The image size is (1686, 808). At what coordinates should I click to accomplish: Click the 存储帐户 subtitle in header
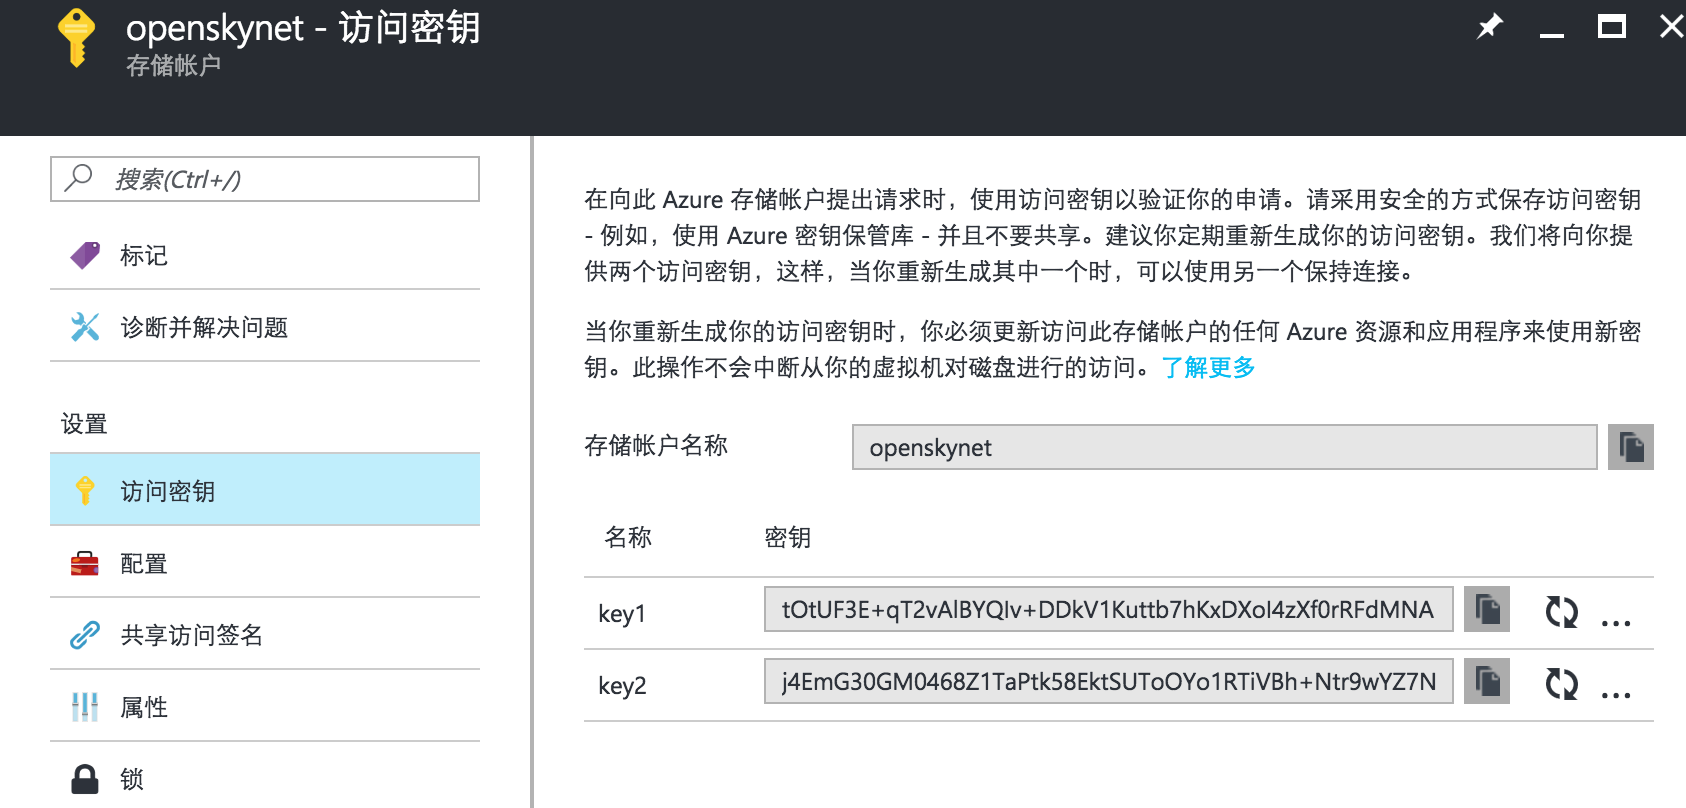(174, 66)
